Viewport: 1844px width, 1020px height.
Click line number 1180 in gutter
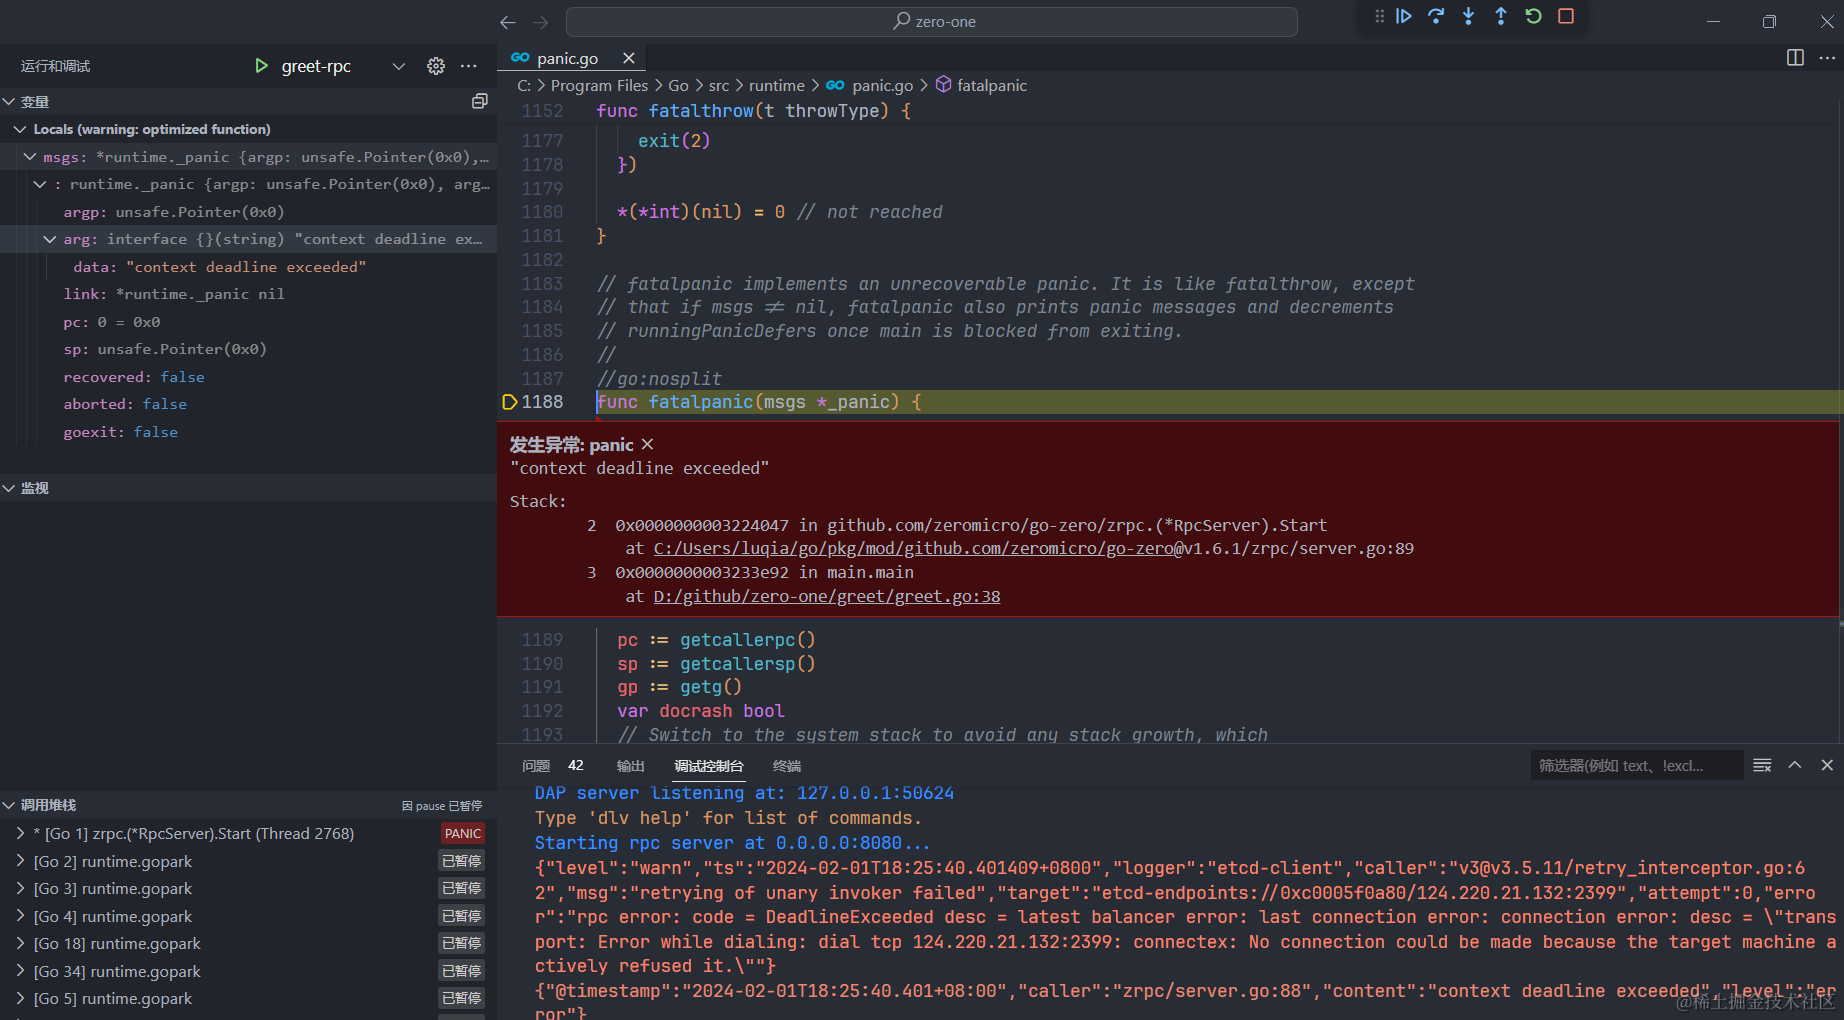[x=542, y=212]
